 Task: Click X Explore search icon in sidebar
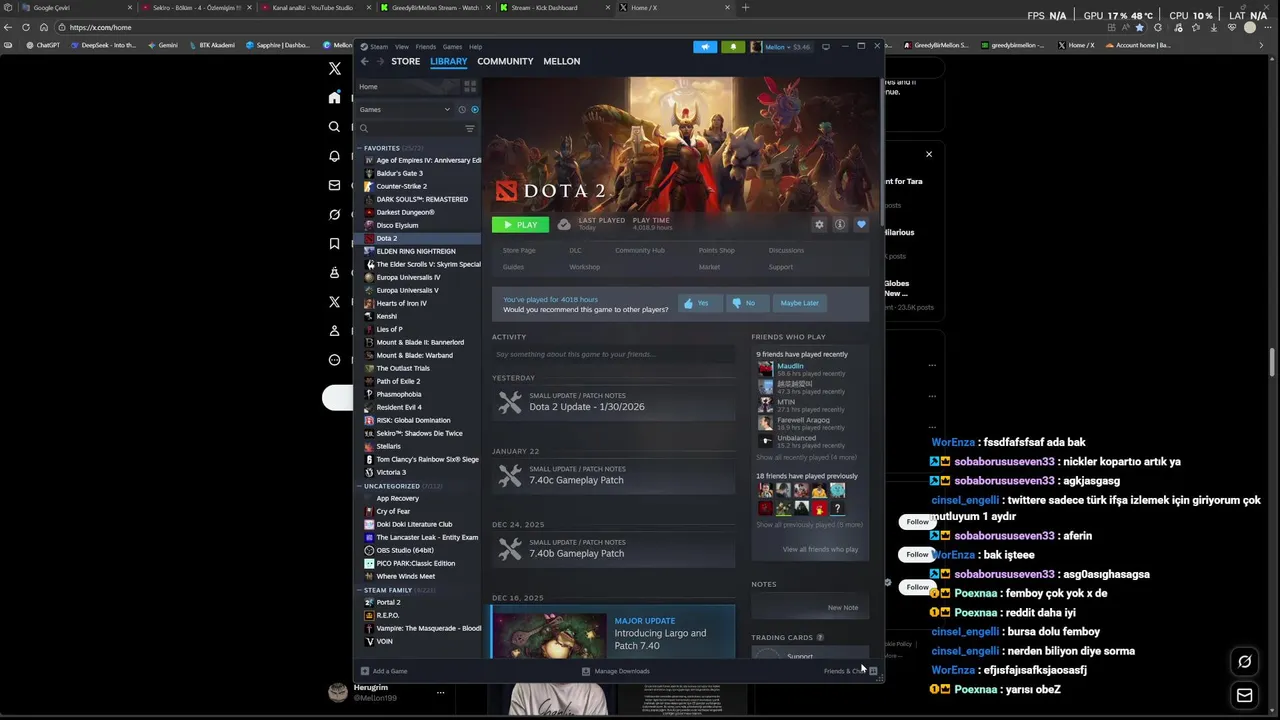pos(334,127)
